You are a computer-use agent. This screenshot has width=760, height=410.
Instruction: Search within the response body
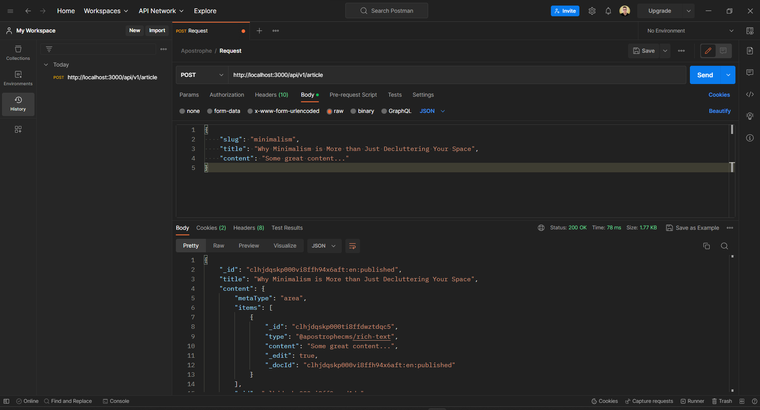724,246
